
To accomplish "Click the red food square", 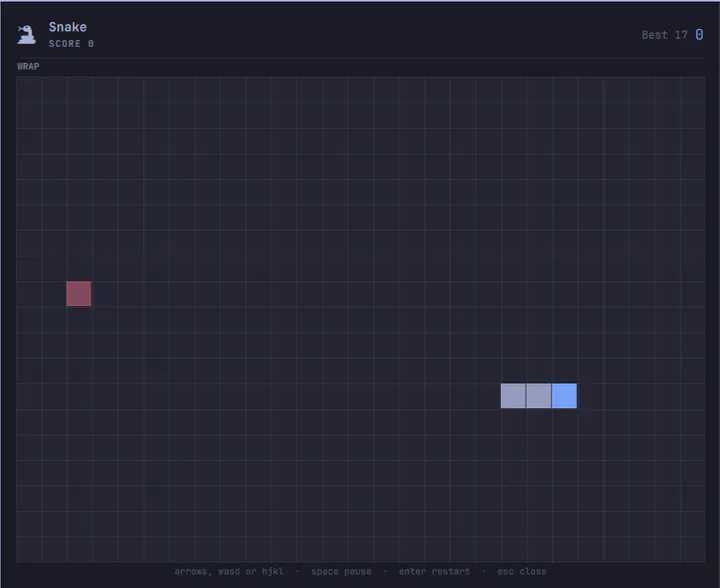I will (x=79, y=293).
